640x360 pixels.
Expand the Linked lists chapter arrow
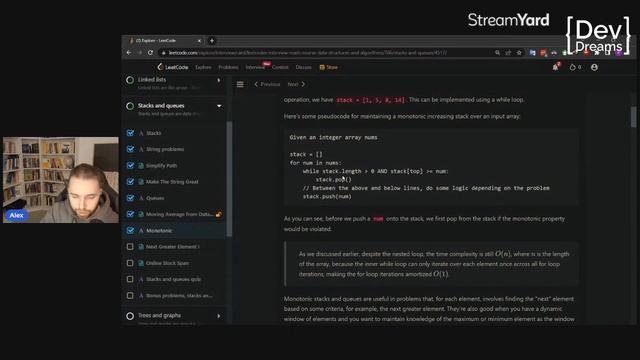click(x=219, y=80)
